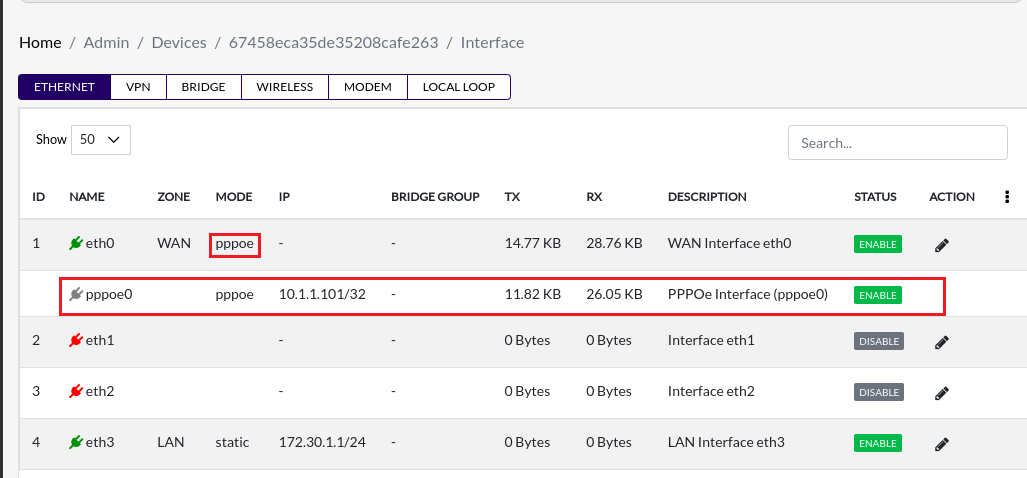Edit the eth2 interface with the pencil icon
The image size is (1027, 478).
(941, 394)
